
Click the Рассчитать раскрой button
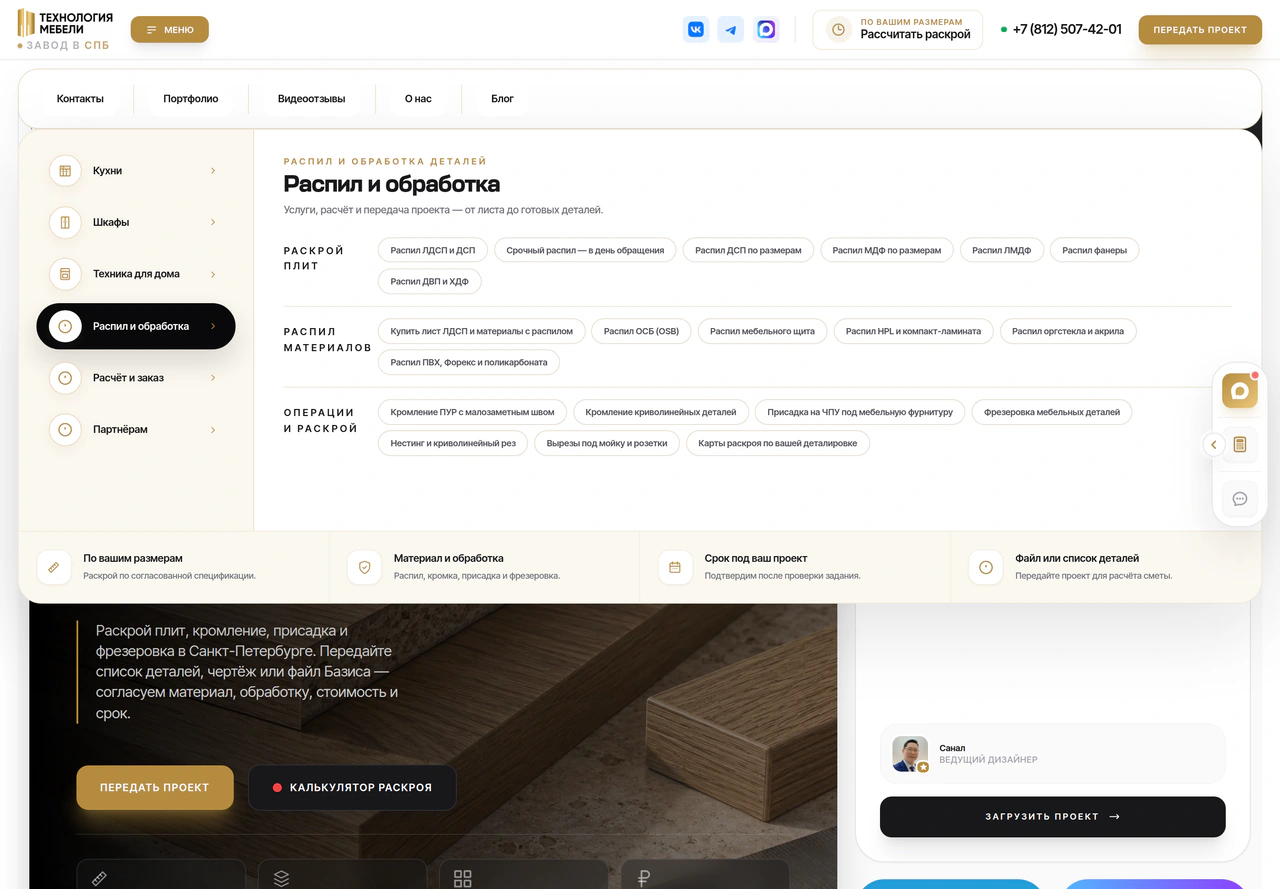pyautogui.click(x=897, y=30)
